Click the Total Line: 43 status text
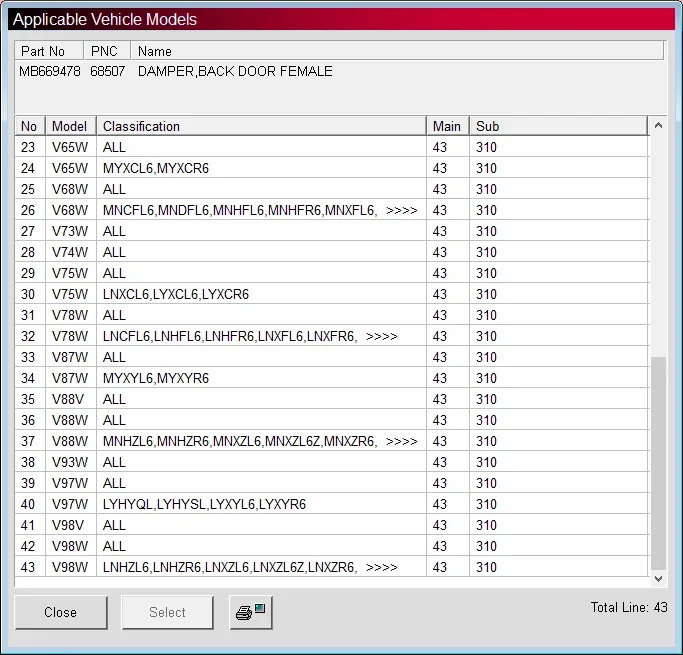This screenshot has height=655, width=683. tap(629, 607)
